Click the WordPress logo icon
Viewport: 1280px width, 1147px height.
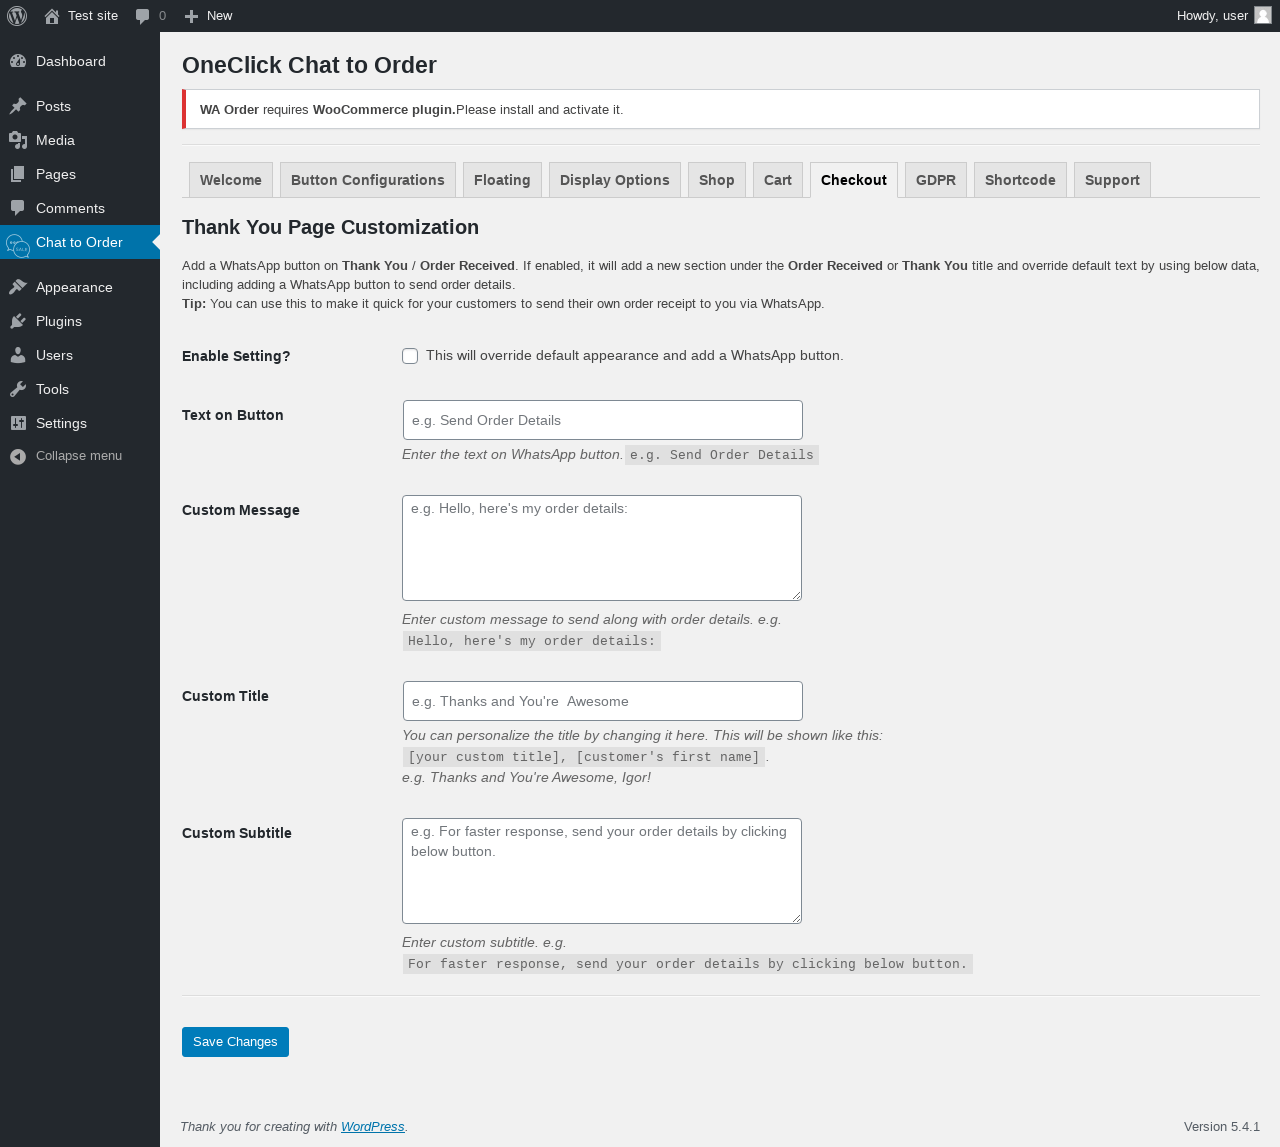pos(17,16)
